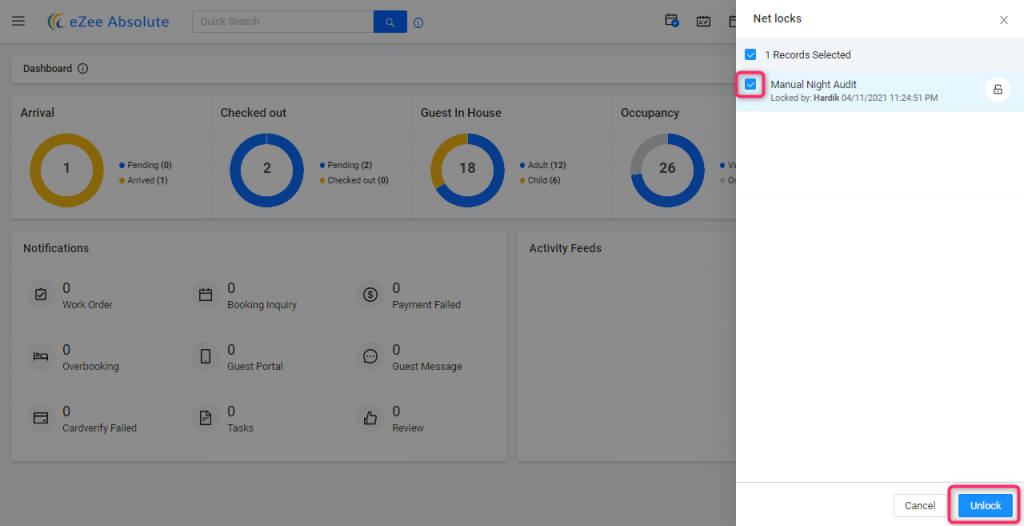Screen dimensions: 1024x526
Task: Open the Dashboard info icon
Action: click(83, 69)
